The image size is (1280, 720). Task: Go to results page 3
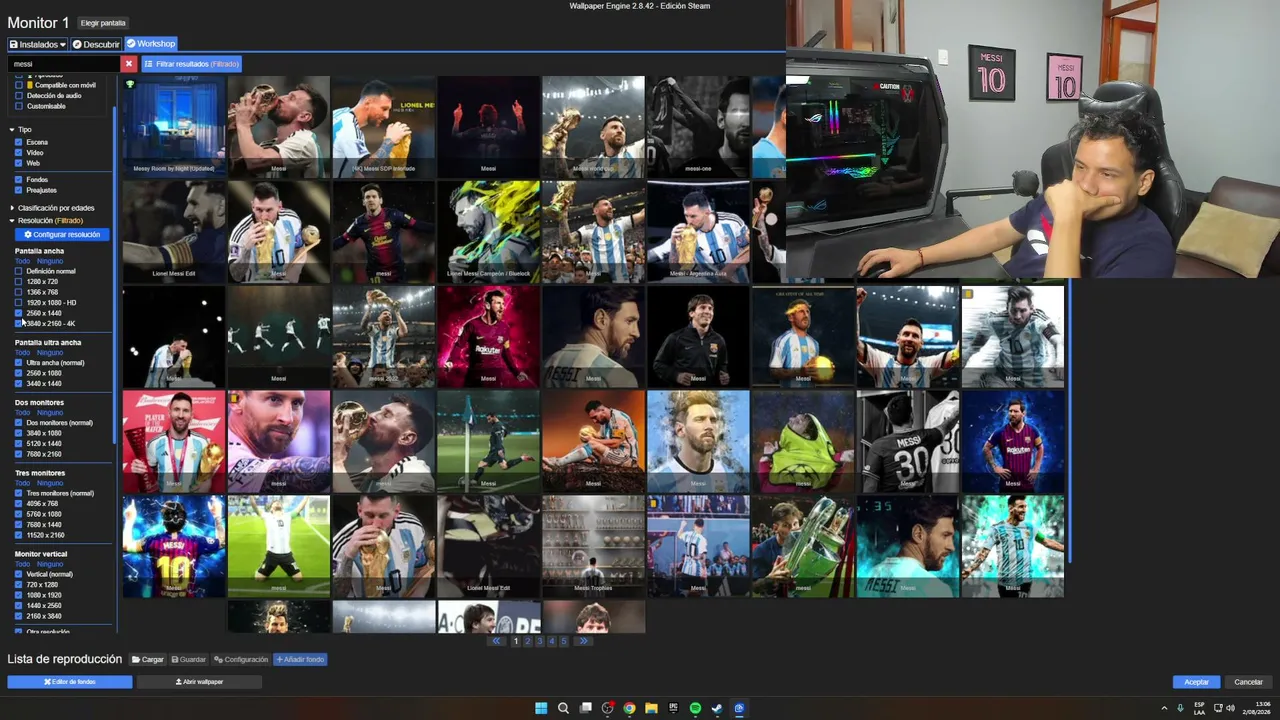click(x=540, y=641)
